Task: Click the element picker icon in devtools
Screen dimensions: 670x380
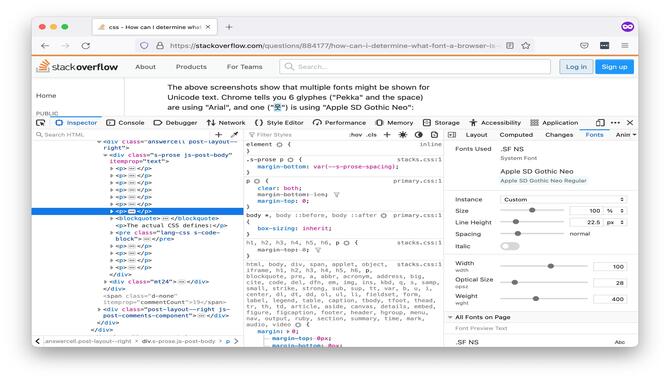Action: tap(41, 123)
